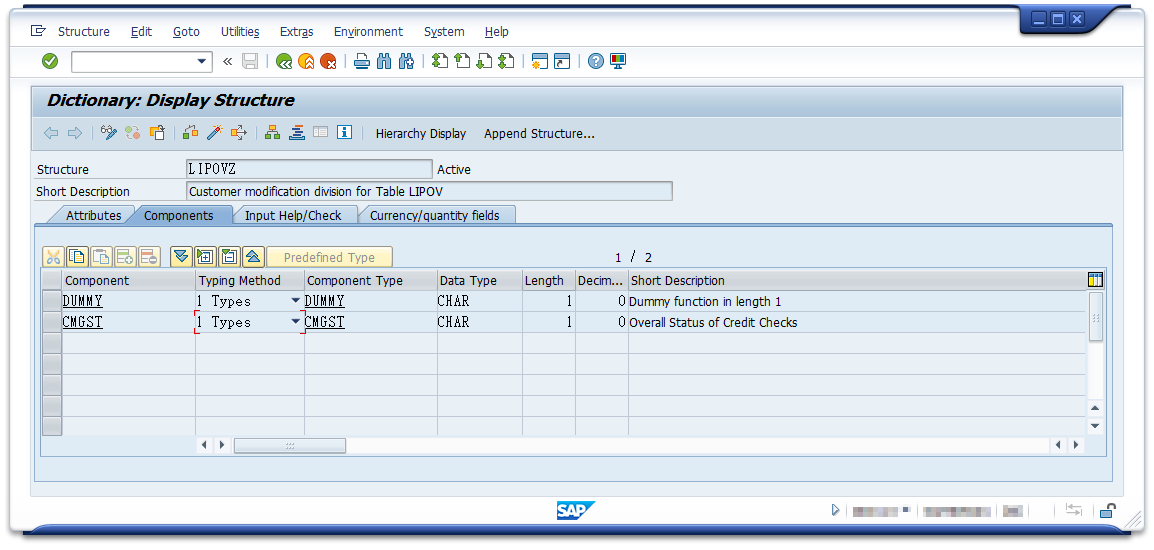
Task: Open the Structure menu
Action: [x=84, y=32]
